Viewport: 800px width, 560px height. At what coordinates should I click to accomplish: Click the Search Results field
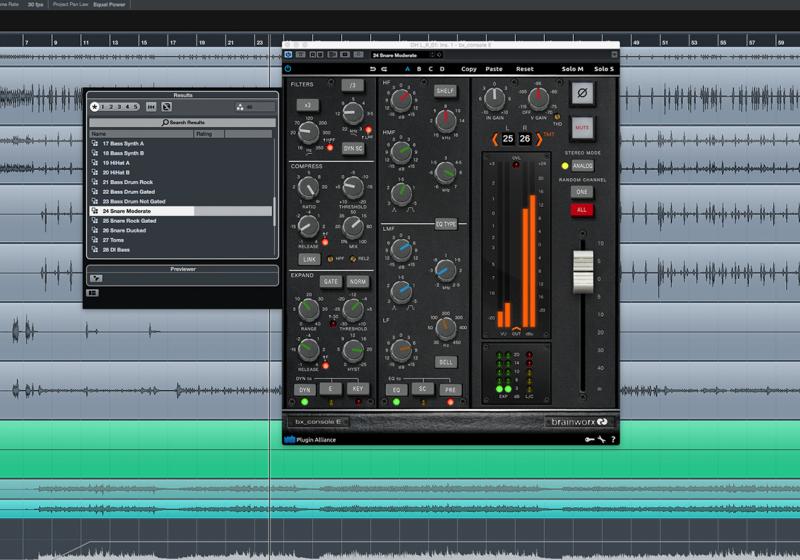coord(182,122)
